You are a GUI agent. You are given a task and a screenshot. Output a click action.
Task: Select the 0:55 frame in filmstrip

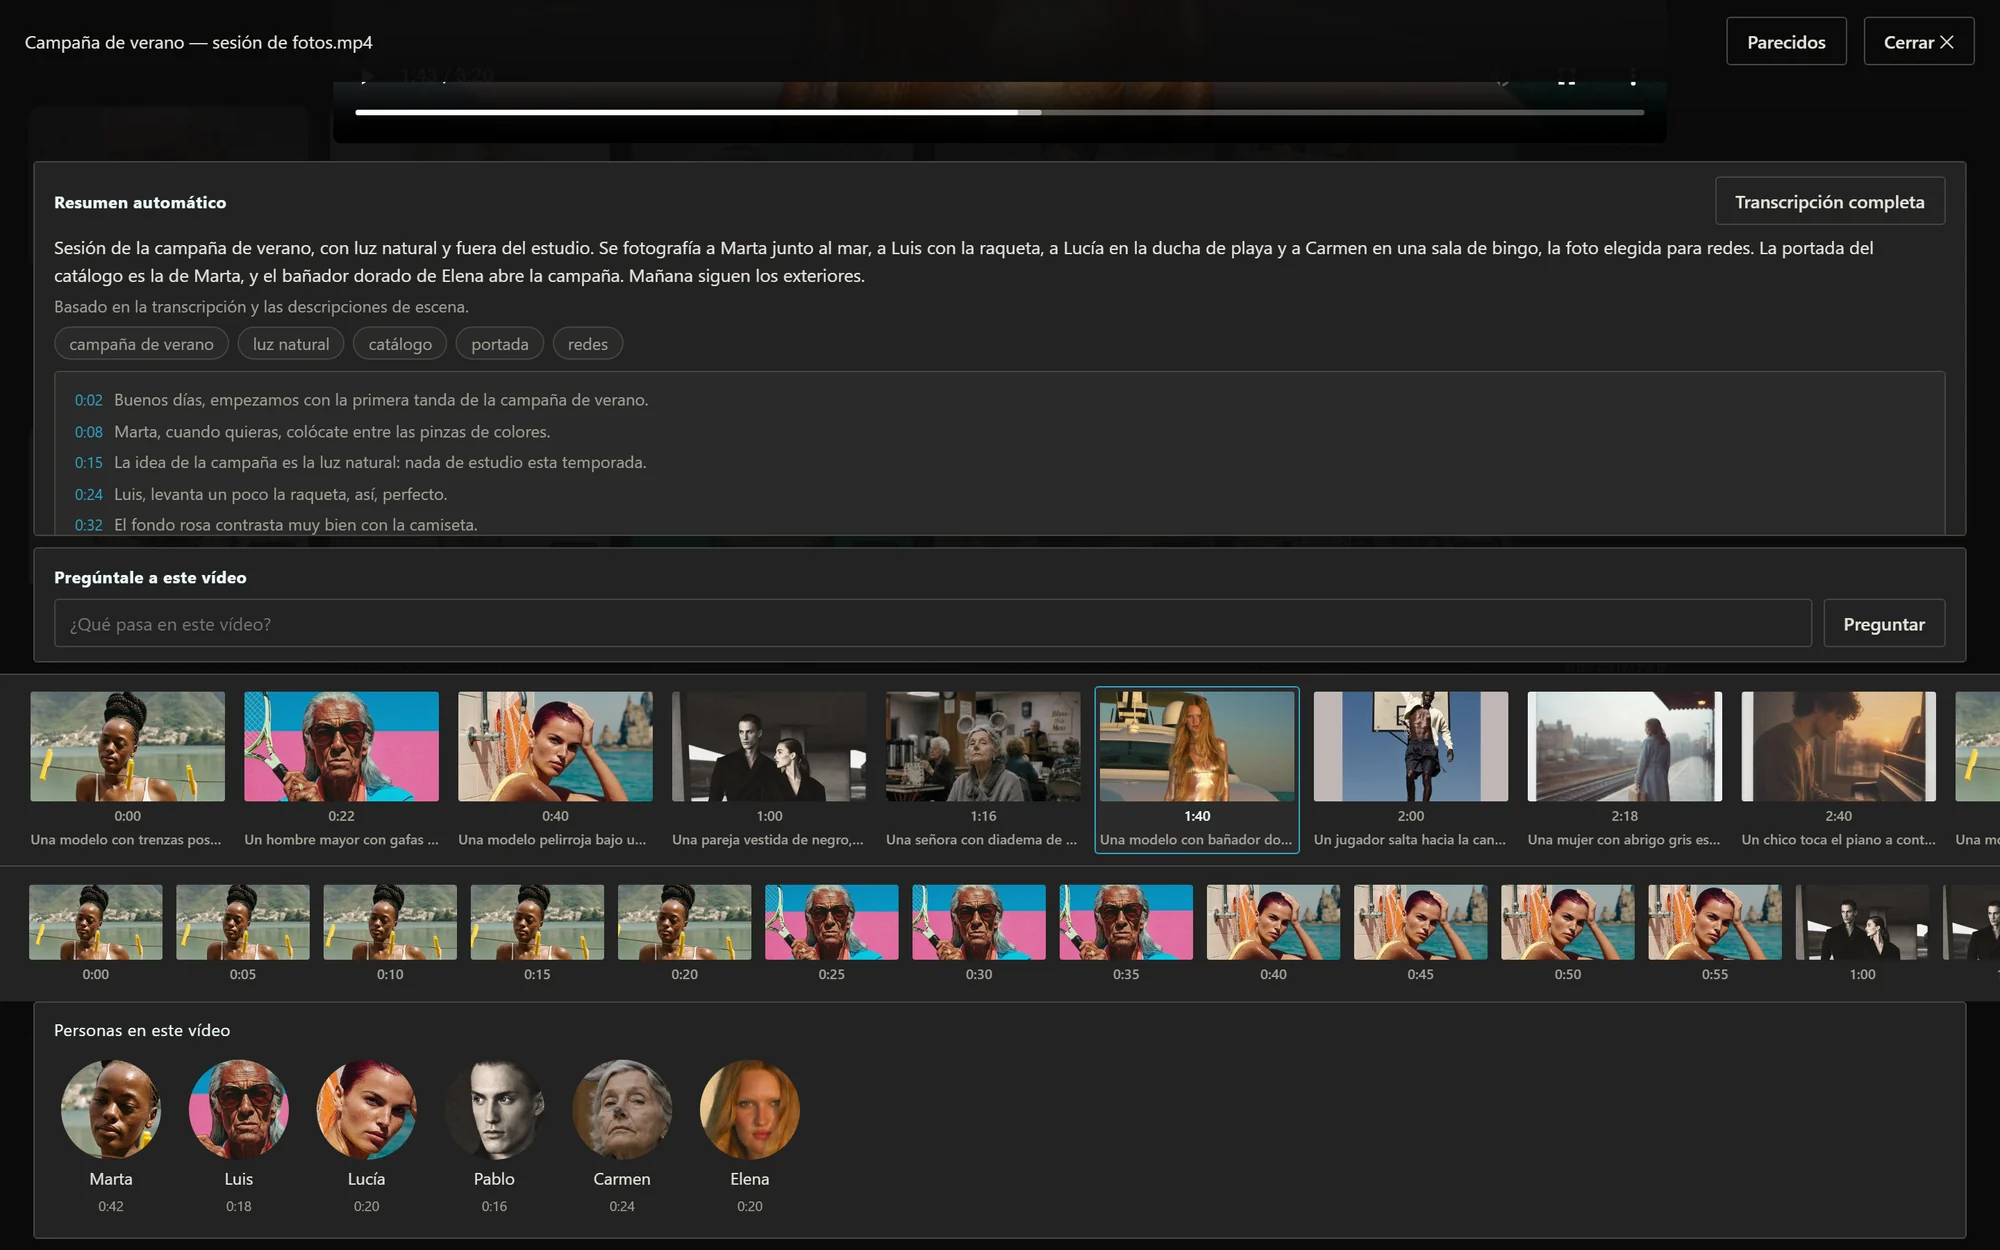(x=1715, y=932)
